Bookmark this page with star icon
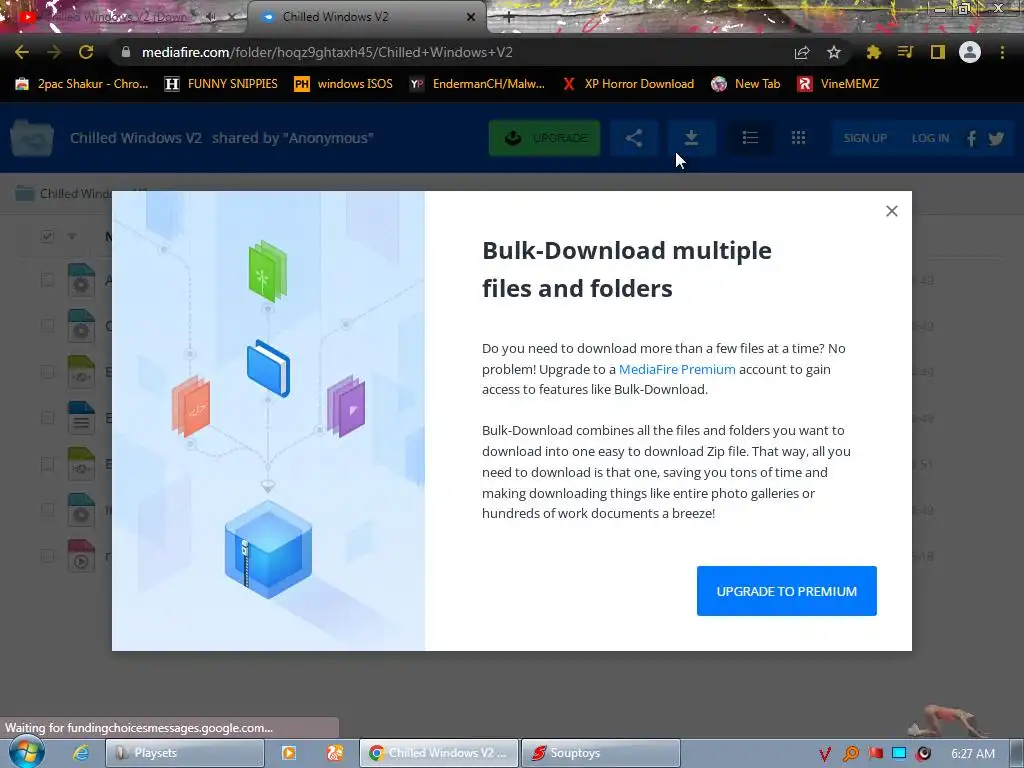 click(x=834, y=52)
